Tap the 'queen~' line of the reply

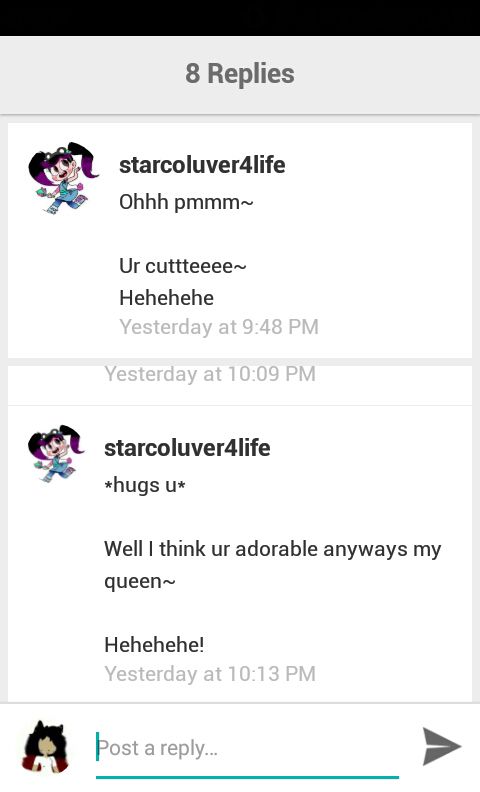139,581
